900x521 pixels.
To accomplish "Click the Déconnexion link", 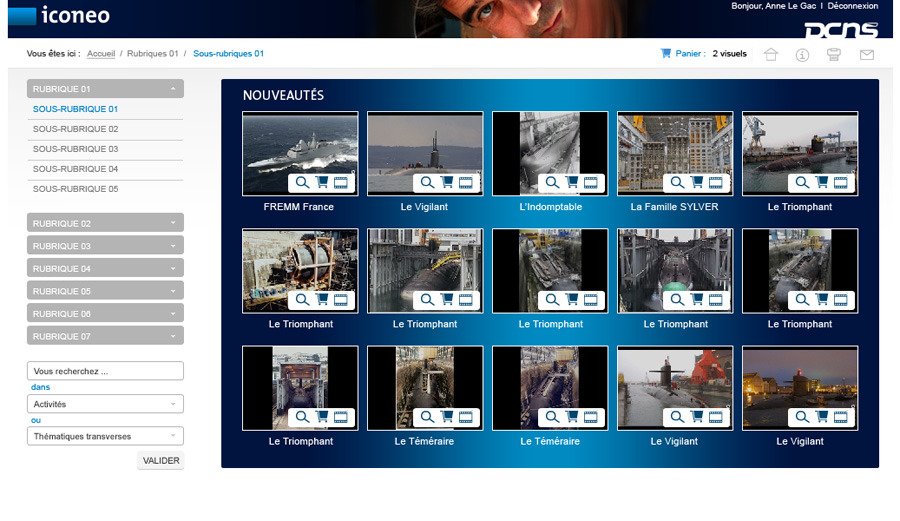I will coord(852,6).
